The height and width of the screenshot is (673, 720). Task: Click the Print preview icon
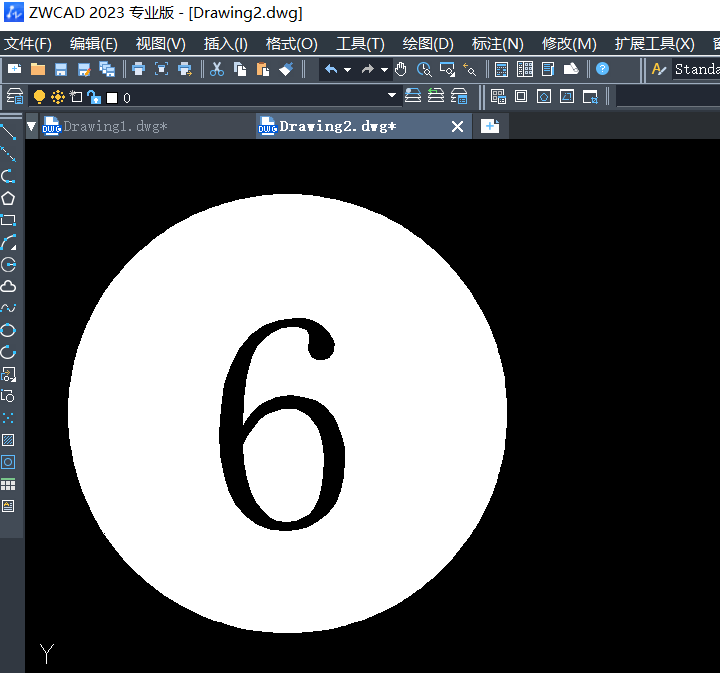click(x=161, y=69)
